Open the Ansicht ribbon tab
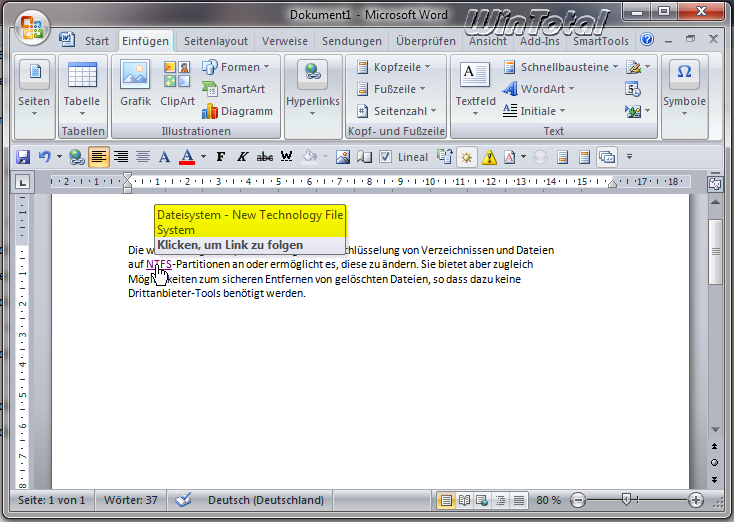 pos(488,41)
